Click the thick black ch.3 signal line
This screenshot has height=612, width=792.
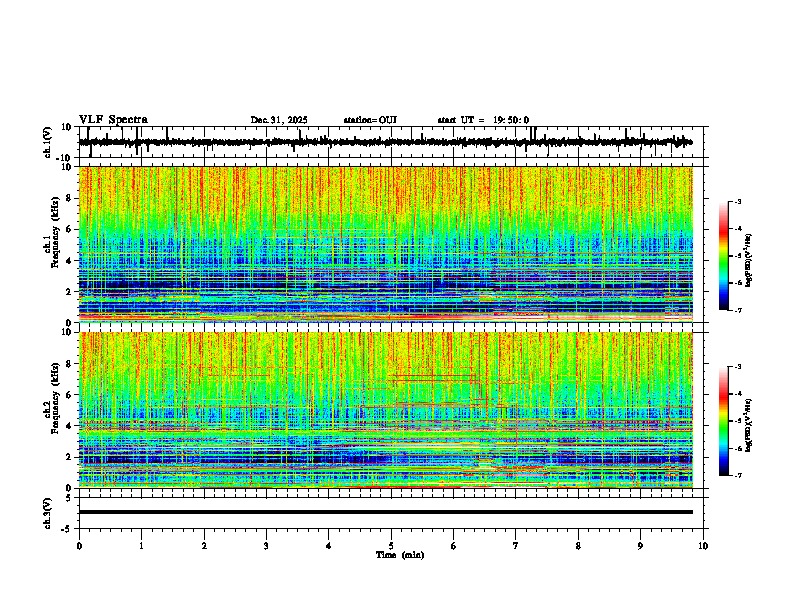click(x=386, y=512)
